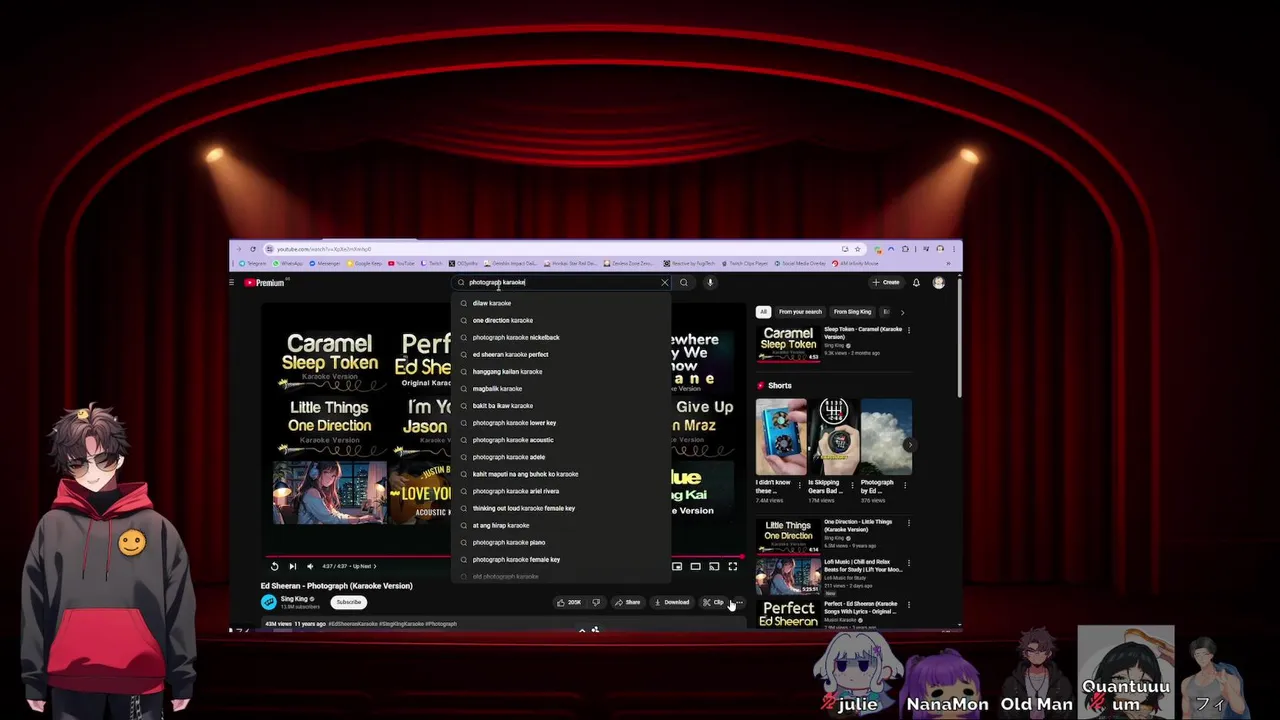This screenshot has height=720, width=1280.
Task: Replay the video with replay button
Action: (x=274, y=566)
